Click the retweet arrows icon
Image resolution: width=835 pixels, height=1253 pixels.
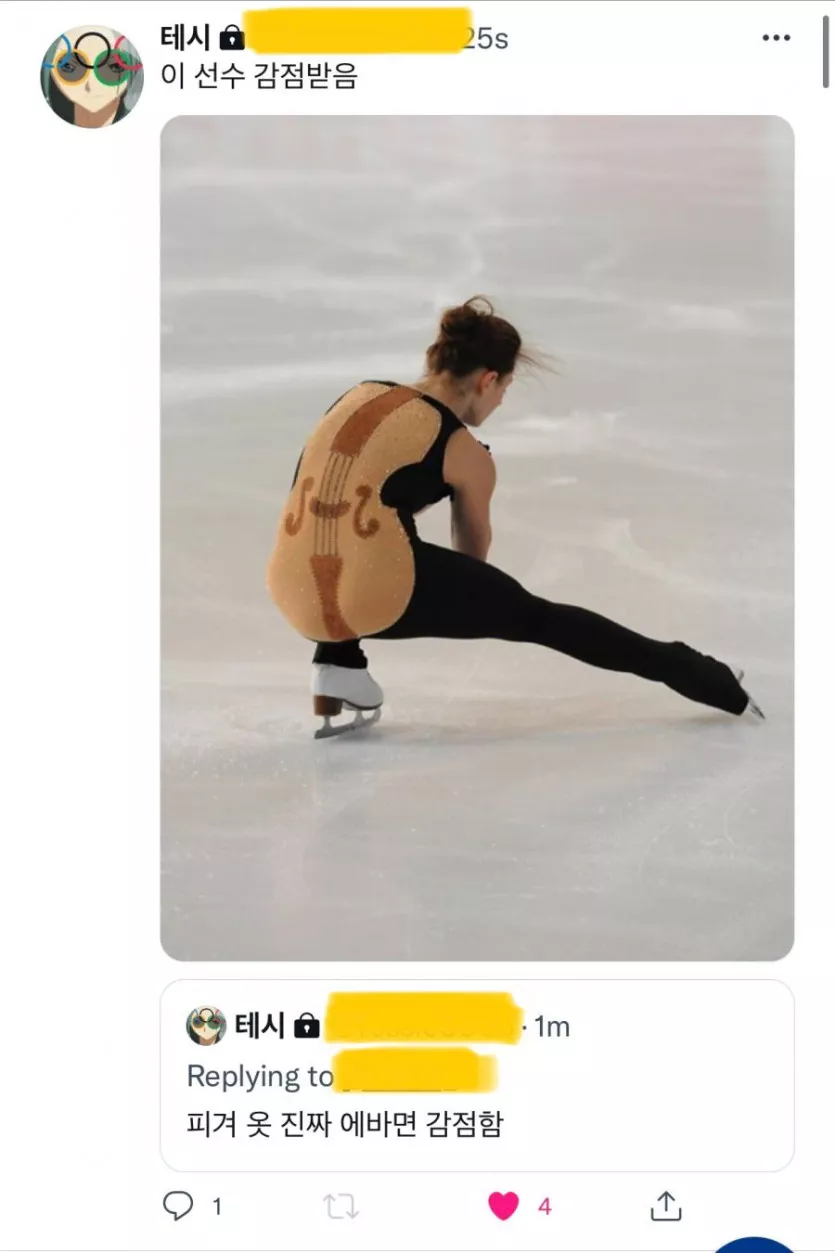340,1207
